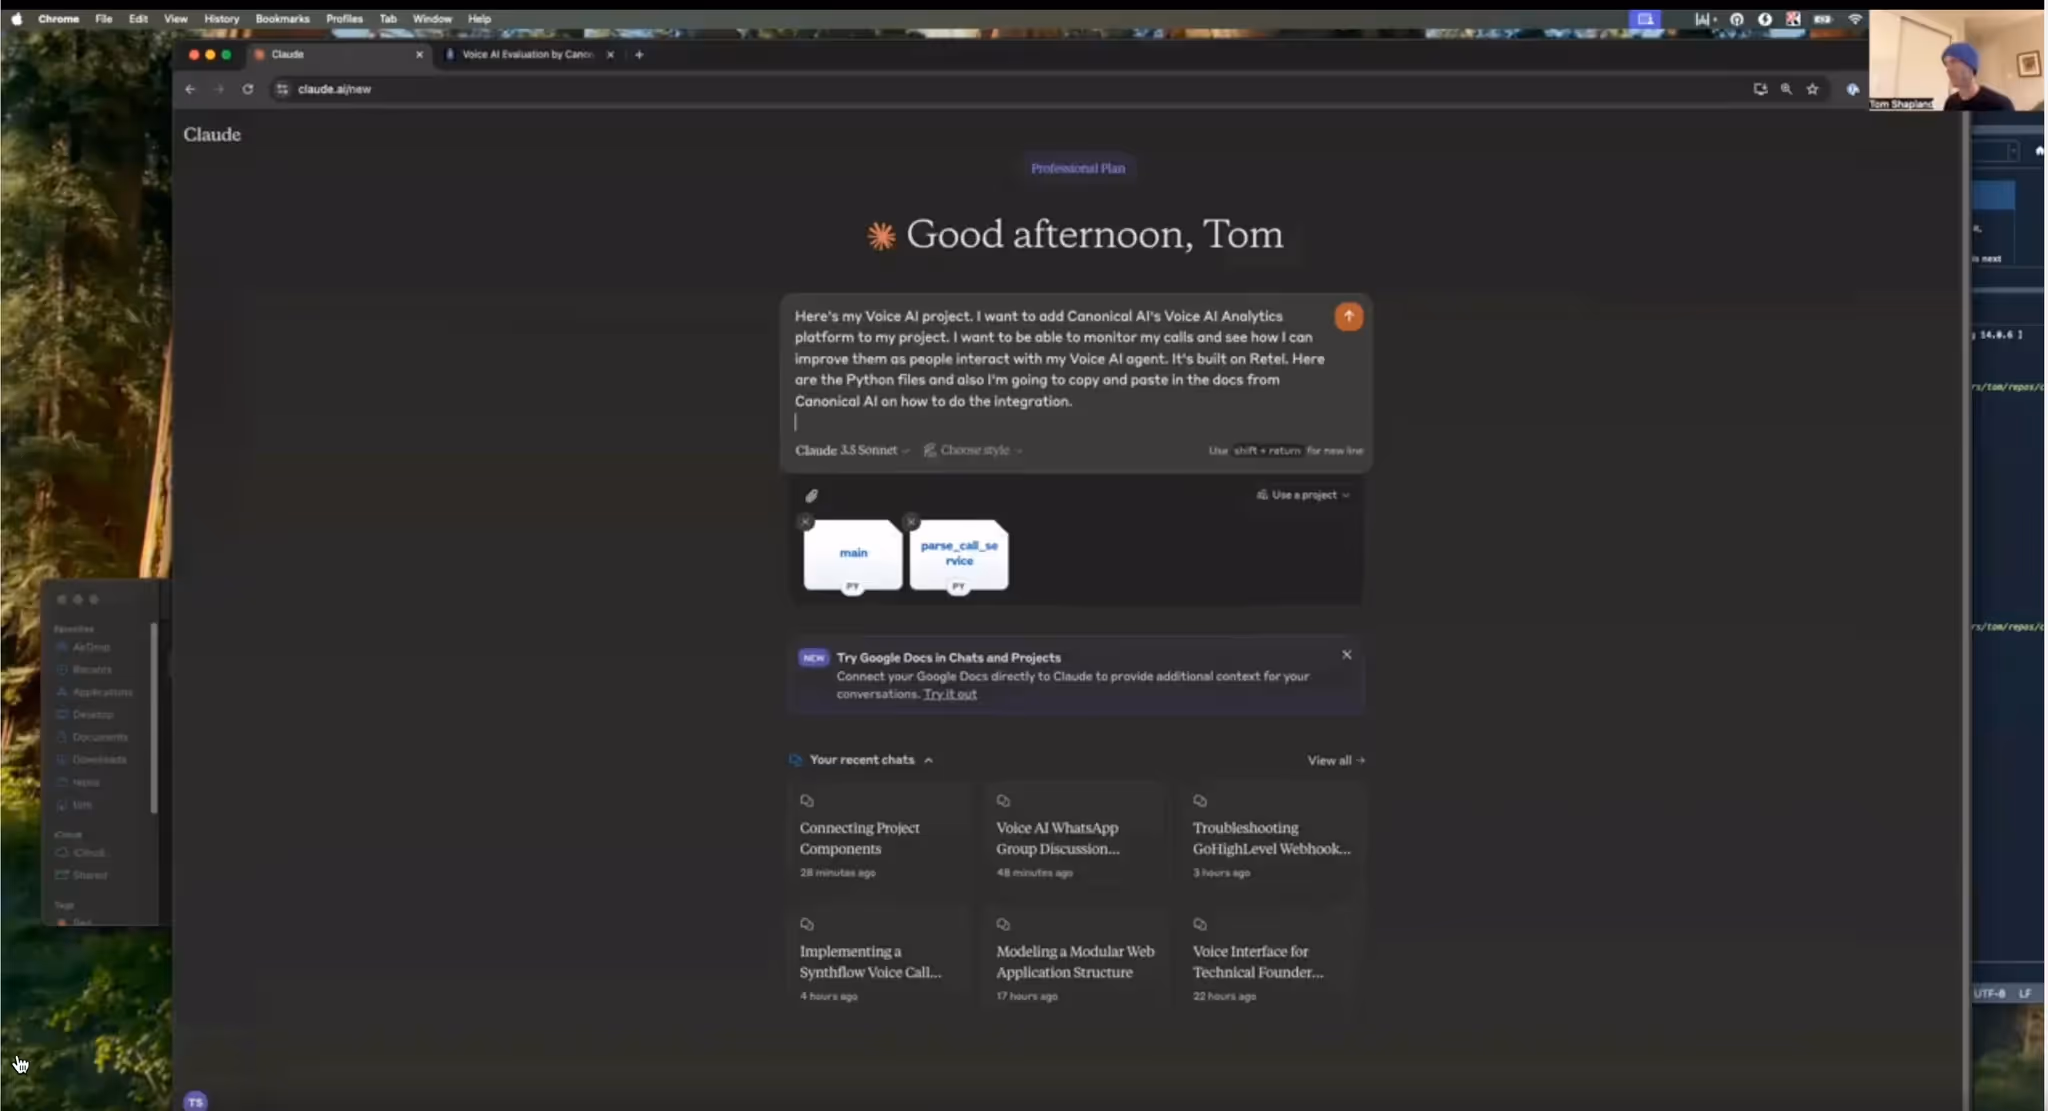The width and height of the screenshot is (2048, 1111).
Task: Click the Try it out link
Action: [950, 694]
